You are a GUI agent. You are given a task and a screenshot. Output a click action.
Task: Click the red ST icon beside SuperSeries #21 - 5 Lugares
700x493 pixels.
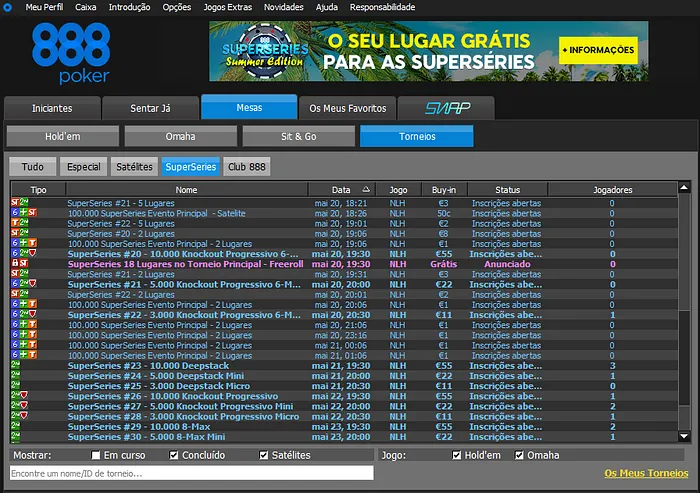click(15, 203)
